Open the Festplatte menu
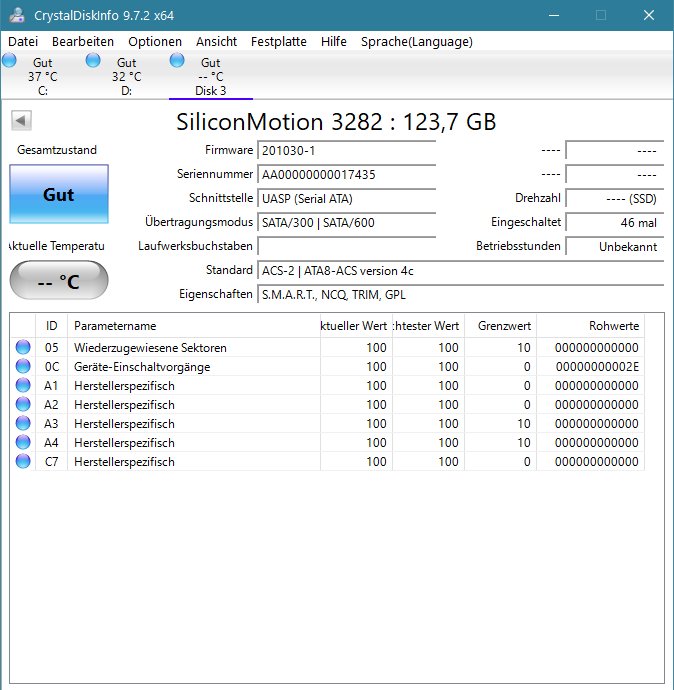The width and height of the screenshot is (674, 690). [278, 41]
